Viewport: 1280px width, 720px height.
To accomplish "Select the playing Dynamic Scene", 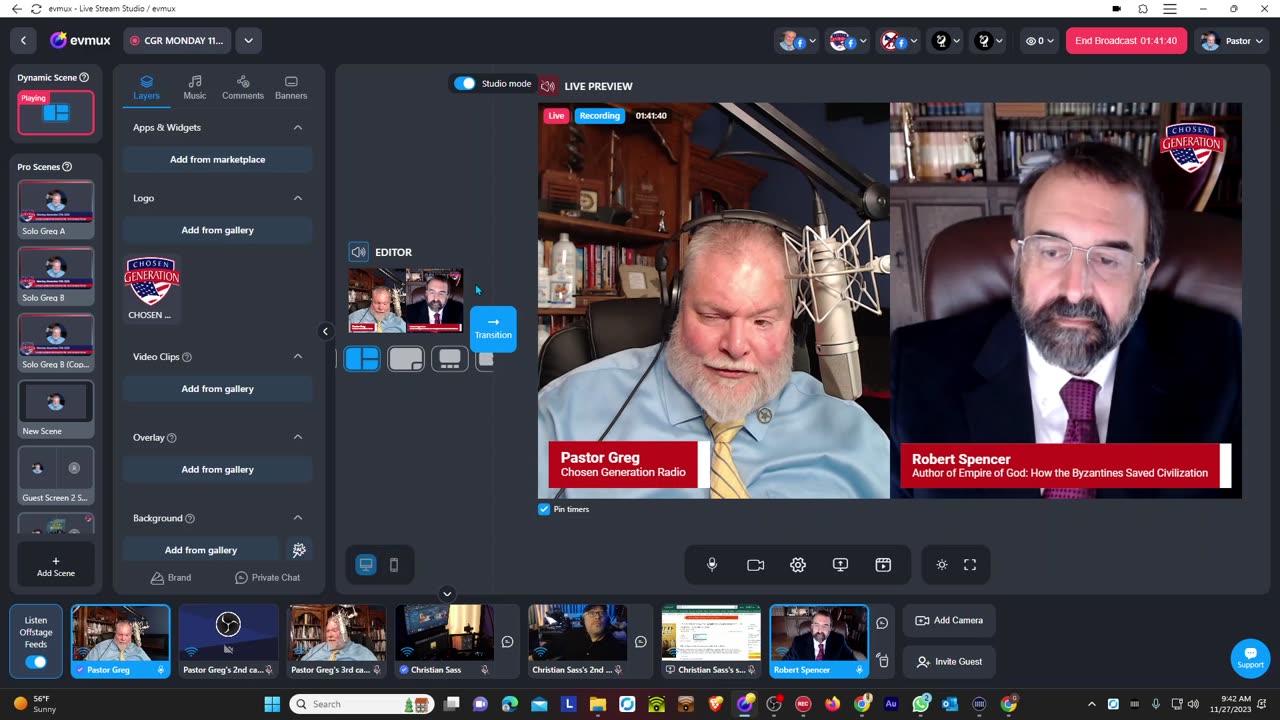I will [56, 112].
